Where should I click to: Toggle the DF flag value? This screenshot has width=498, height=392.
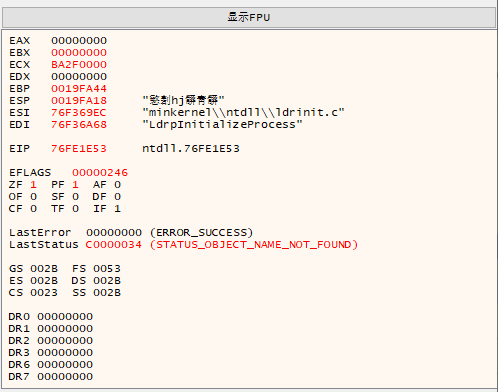click(x=117, y=197)
